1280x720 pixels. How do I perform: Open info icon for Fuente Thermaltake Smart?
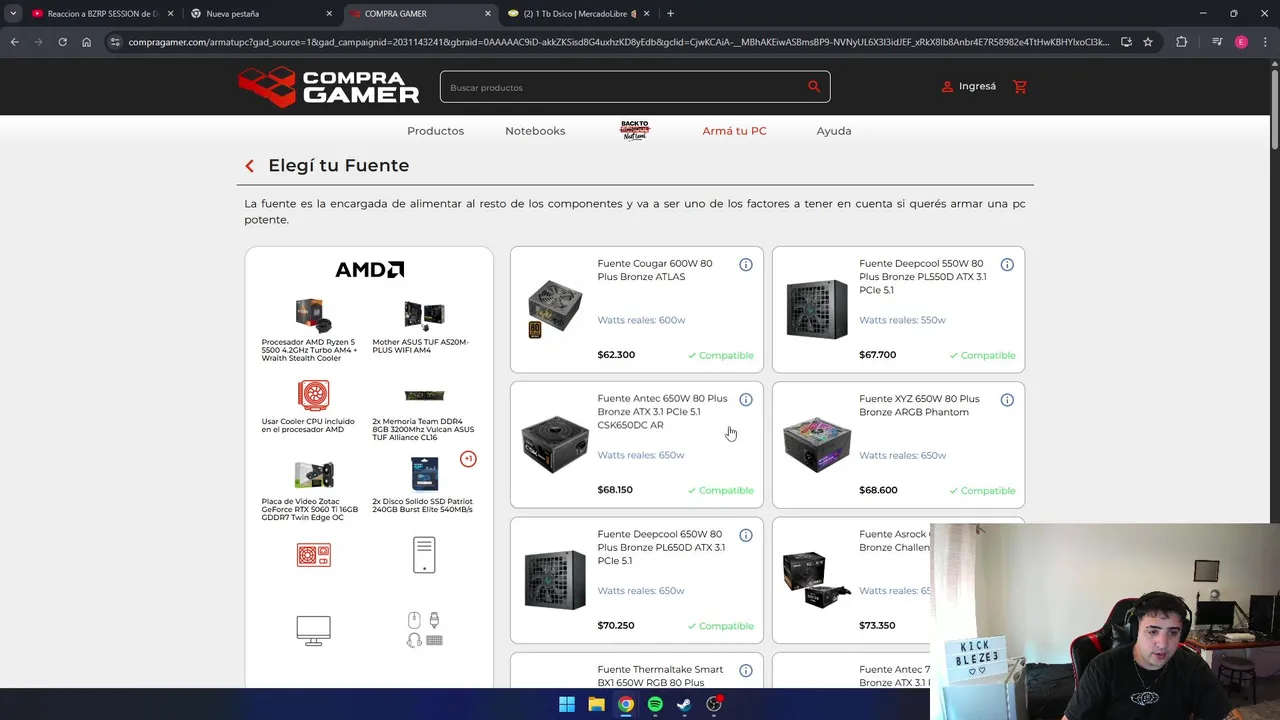tap(746, 671)
